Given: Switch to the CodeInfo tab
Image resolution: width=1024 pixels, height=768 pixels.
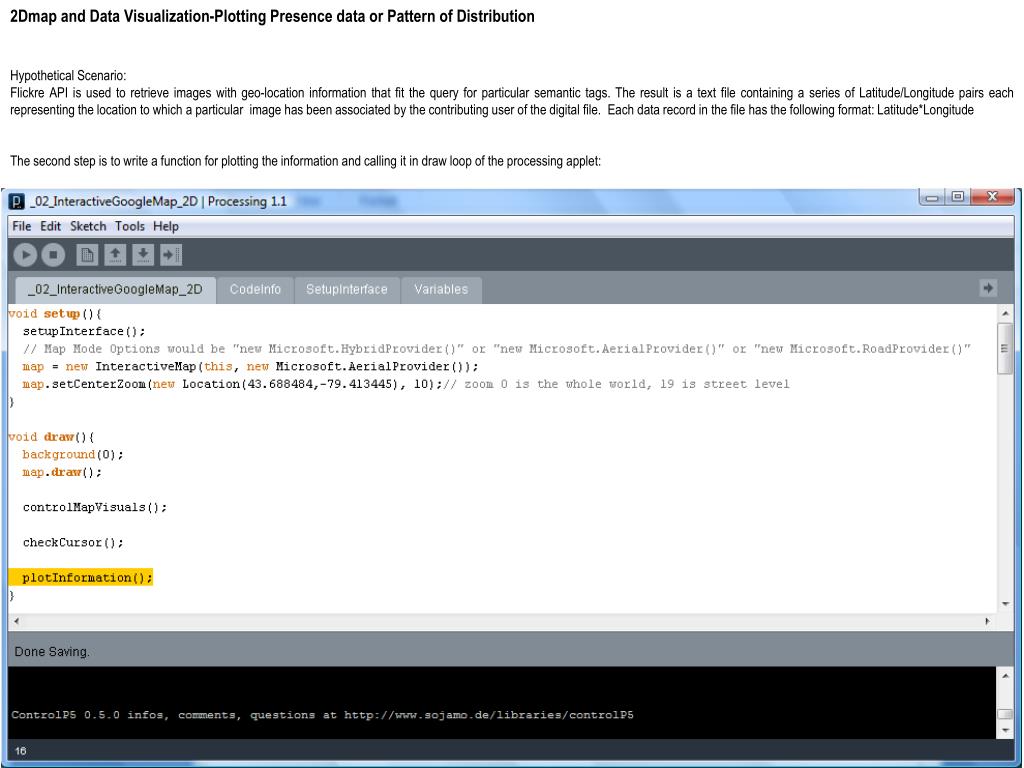Looking at the screenshot, I should 255,289.
